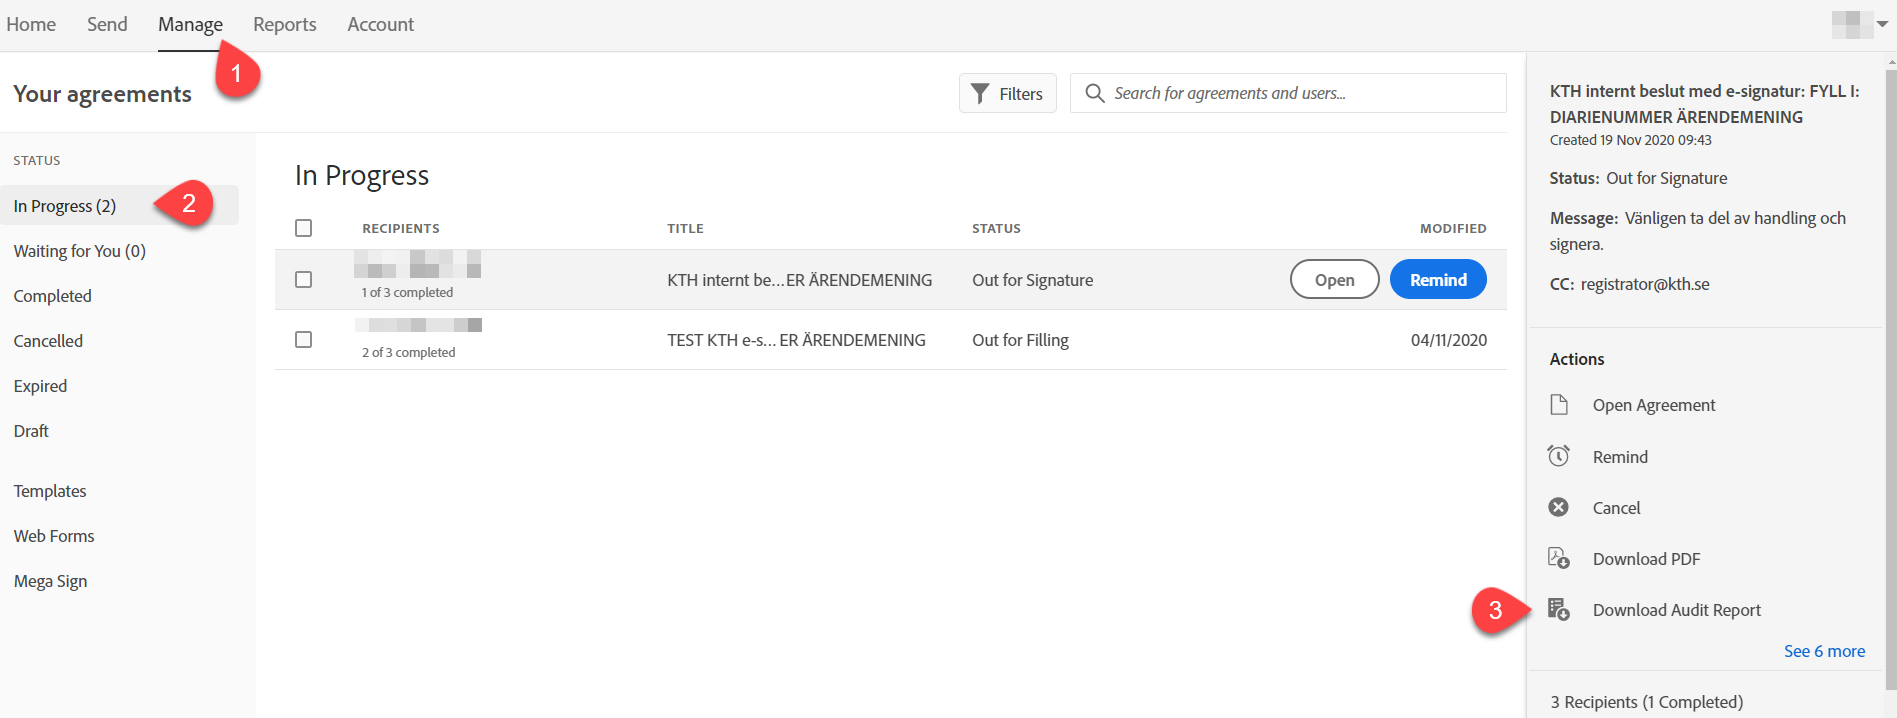Click the 04/11/2020 modified date

[1448, 340]
